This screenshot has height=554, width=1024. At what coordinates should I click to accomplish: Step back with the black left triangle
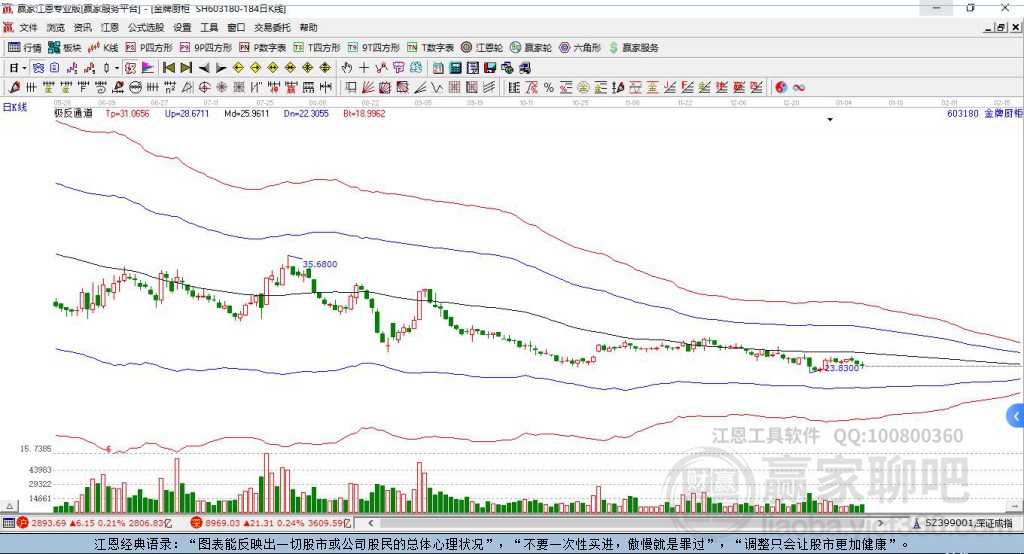point(204,68)
